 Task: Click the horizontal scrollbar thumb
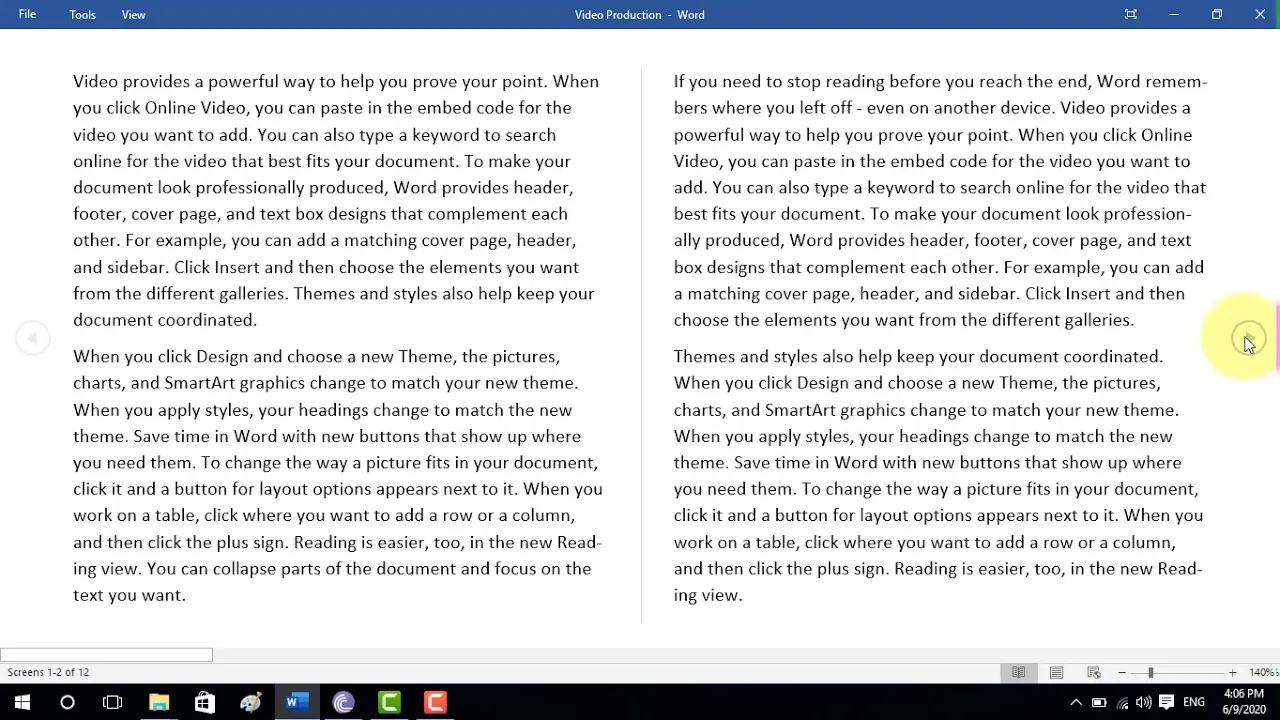(x=106, y=655)
